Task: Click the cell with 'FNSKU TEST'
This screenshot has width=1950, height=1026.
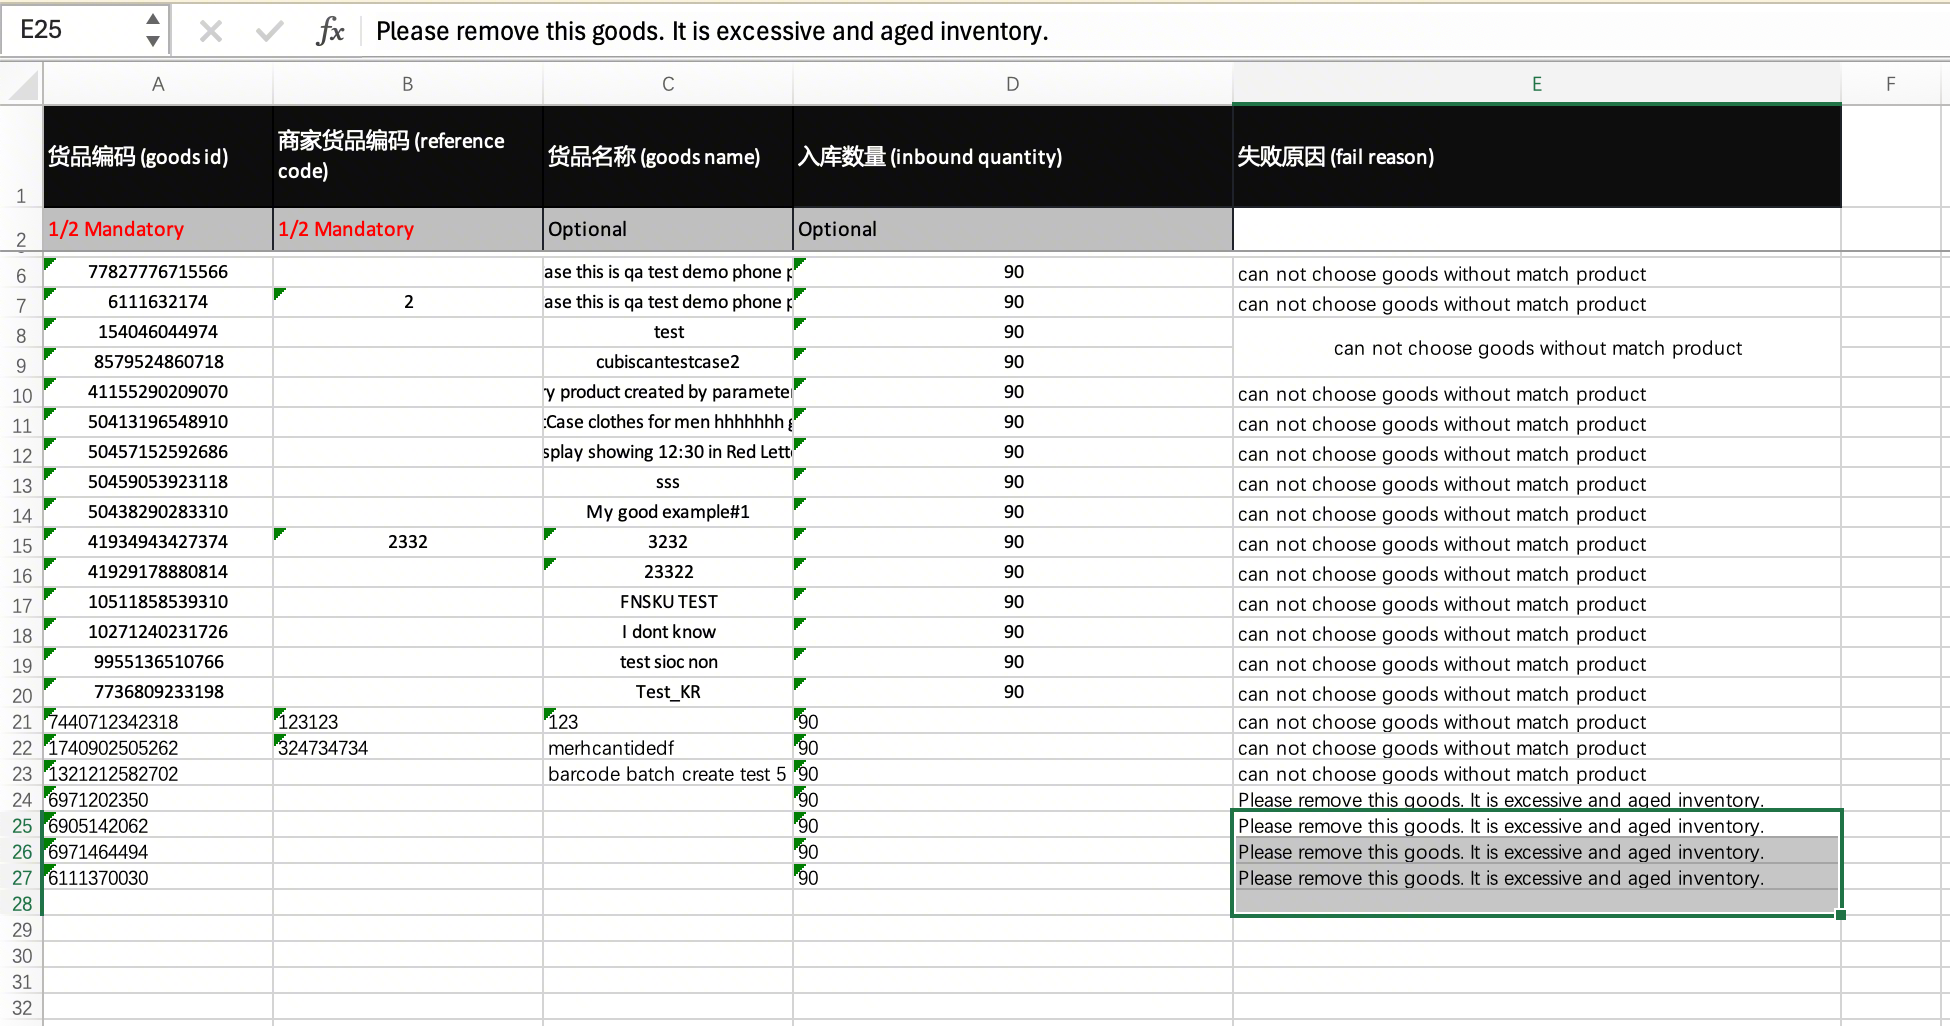Action: [x=668, y=602]
